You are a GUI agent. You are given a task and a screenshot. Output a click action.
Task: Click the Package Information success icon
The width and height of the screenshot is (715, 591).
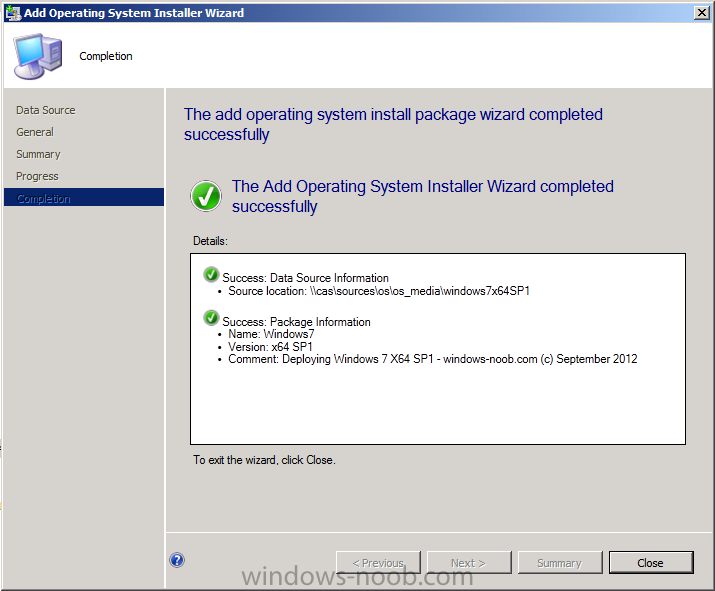[x=211, y=318]
